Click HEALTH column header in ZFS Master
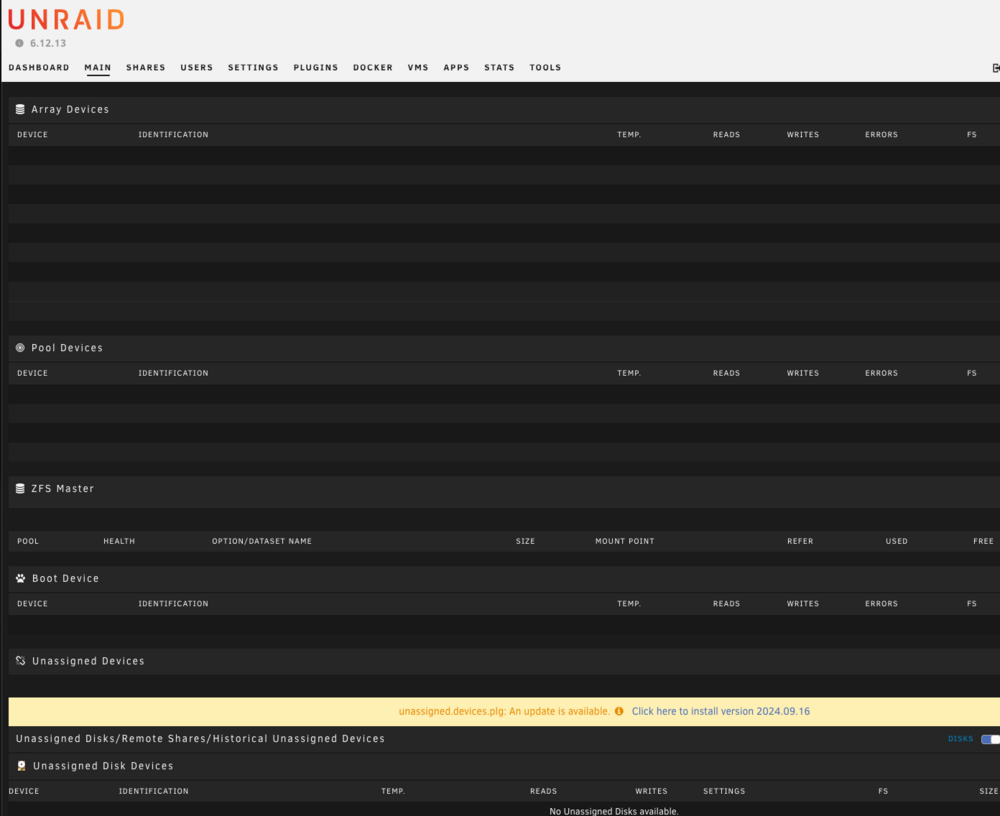Screen dimensions: 1000x816 tap(119, 541)
